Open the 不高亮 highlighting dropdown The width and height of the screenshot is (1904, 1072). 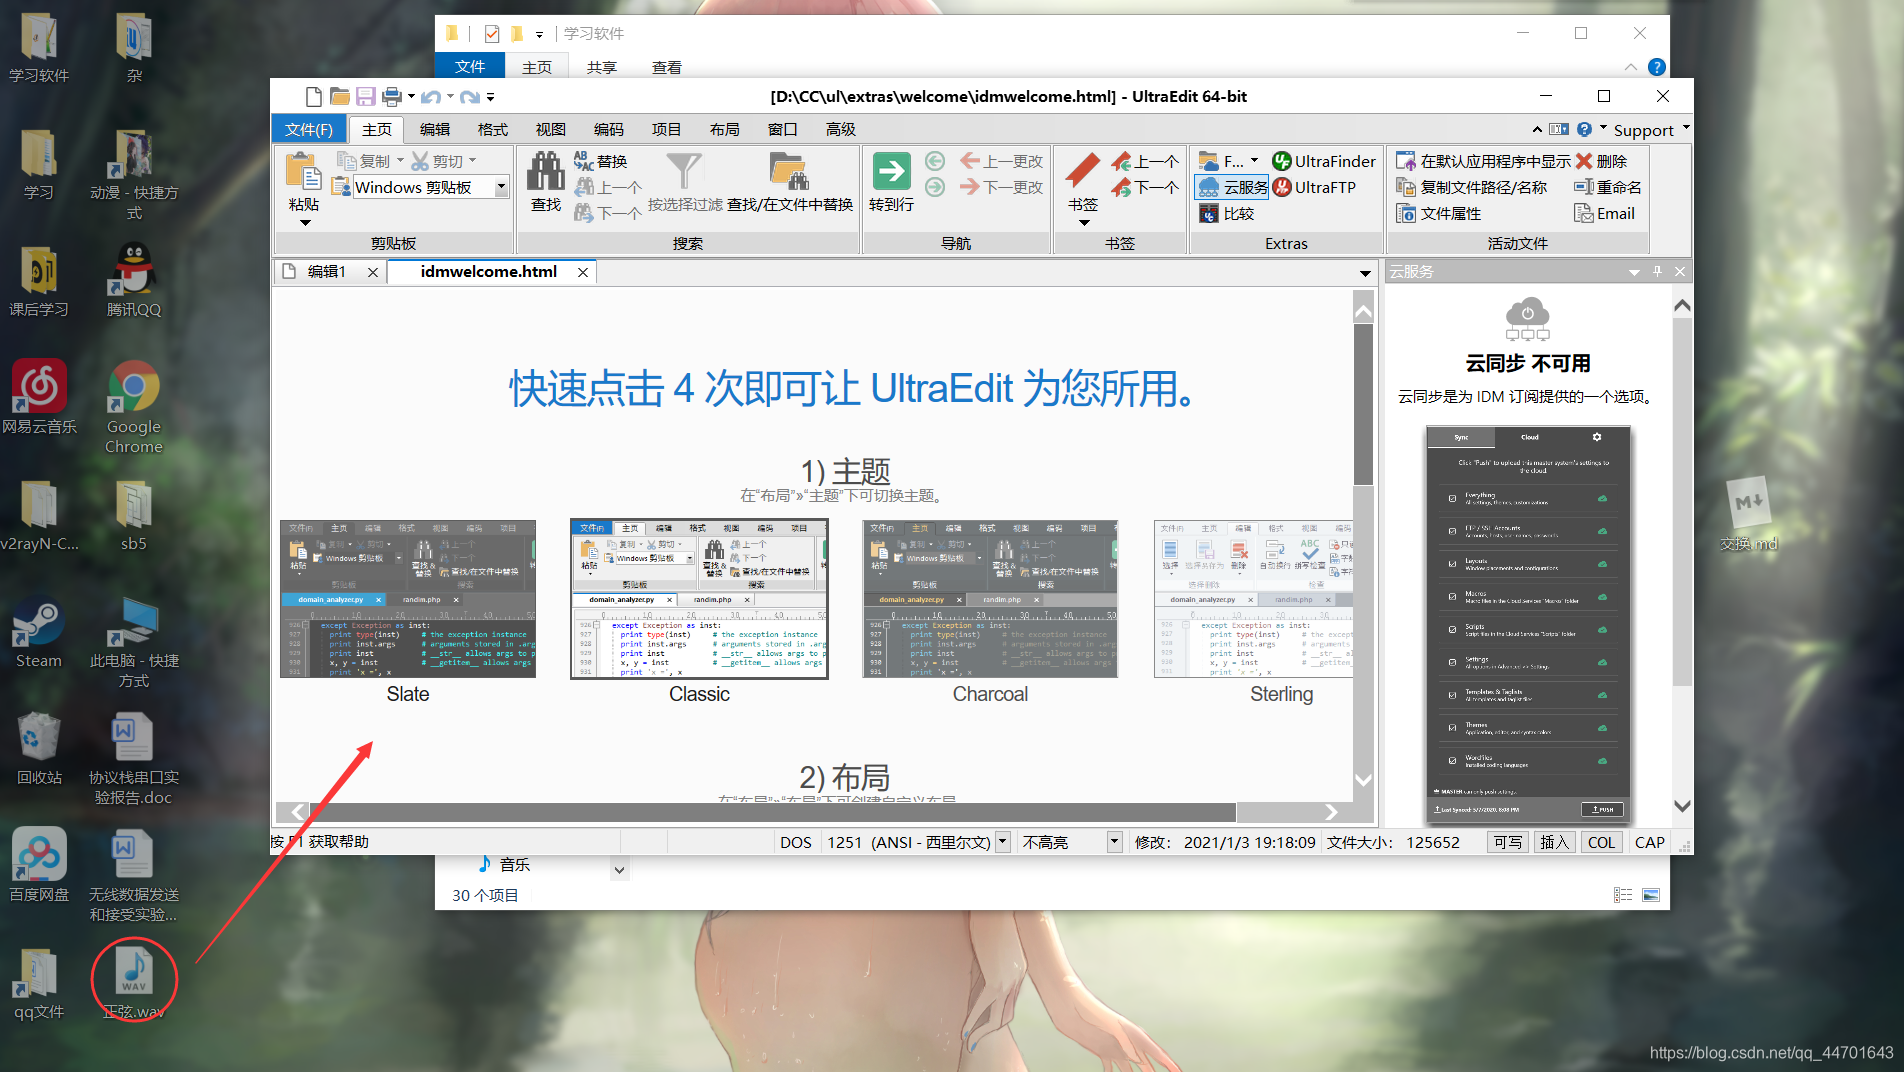coord(1114,842)
